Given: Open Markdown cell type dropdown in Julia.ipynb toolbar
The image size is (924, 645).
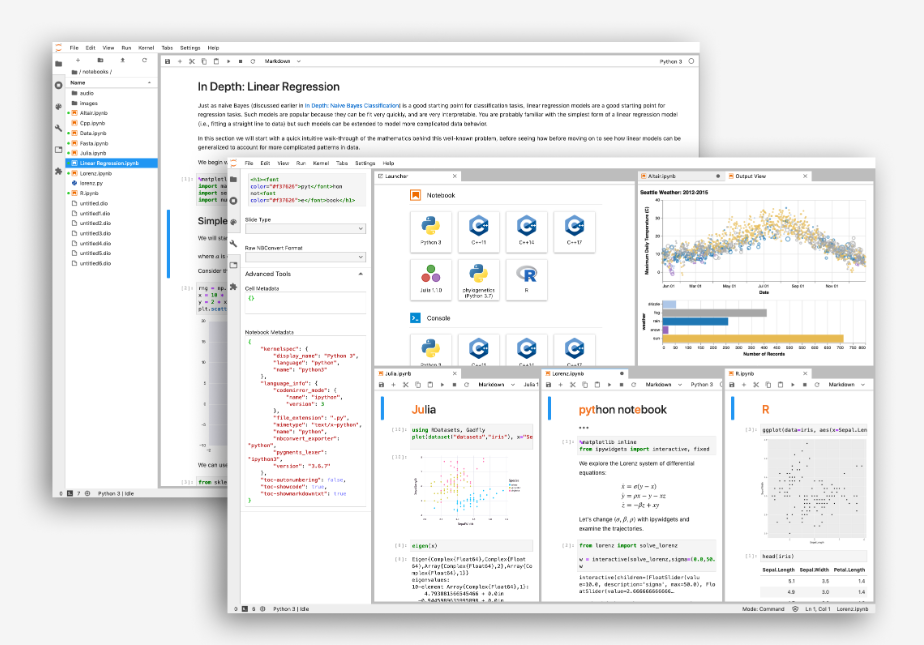Looking at the screenshot, I should [496, 385].
